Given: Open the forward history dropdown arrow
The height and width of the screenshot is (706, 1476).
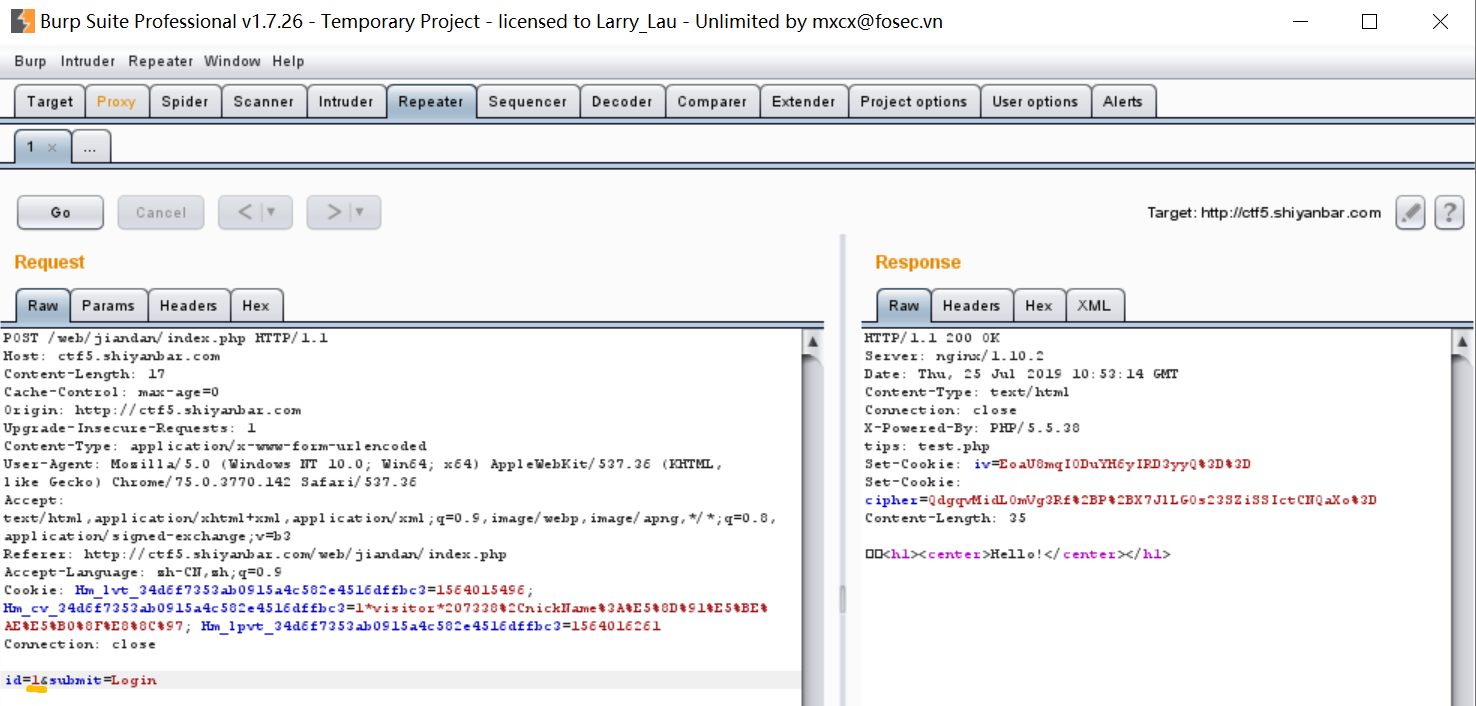Looking at the screenshot, I should click(x=359, y=212).
